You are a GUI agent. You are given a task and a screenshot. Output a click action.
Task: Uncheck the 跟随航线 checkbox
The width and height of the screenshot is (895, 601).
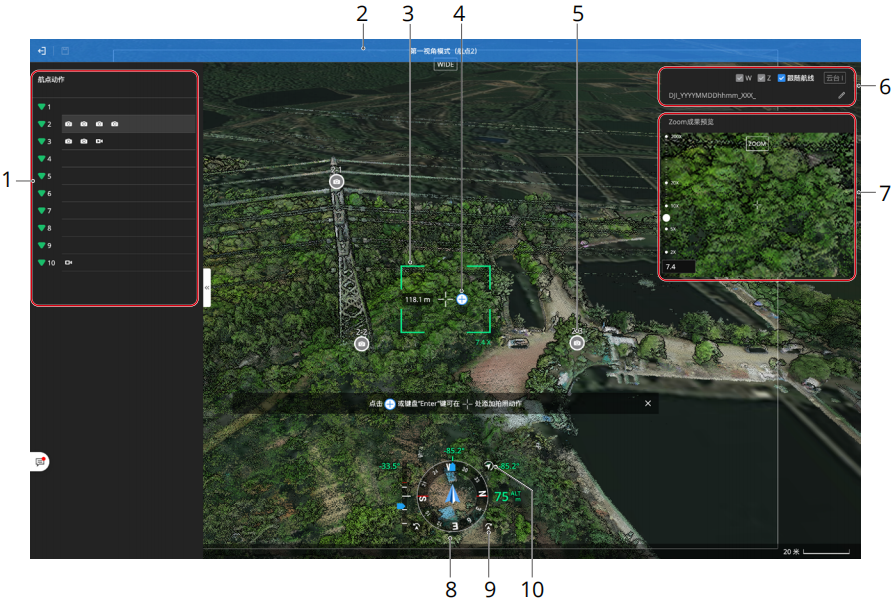pos(781,78)
